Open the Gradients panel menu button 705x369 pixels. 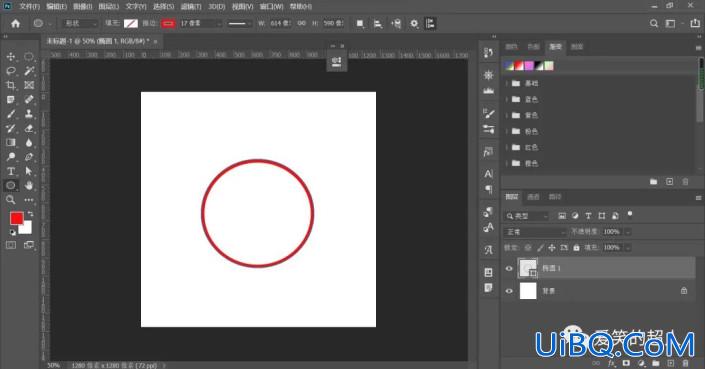click(698, 47)
